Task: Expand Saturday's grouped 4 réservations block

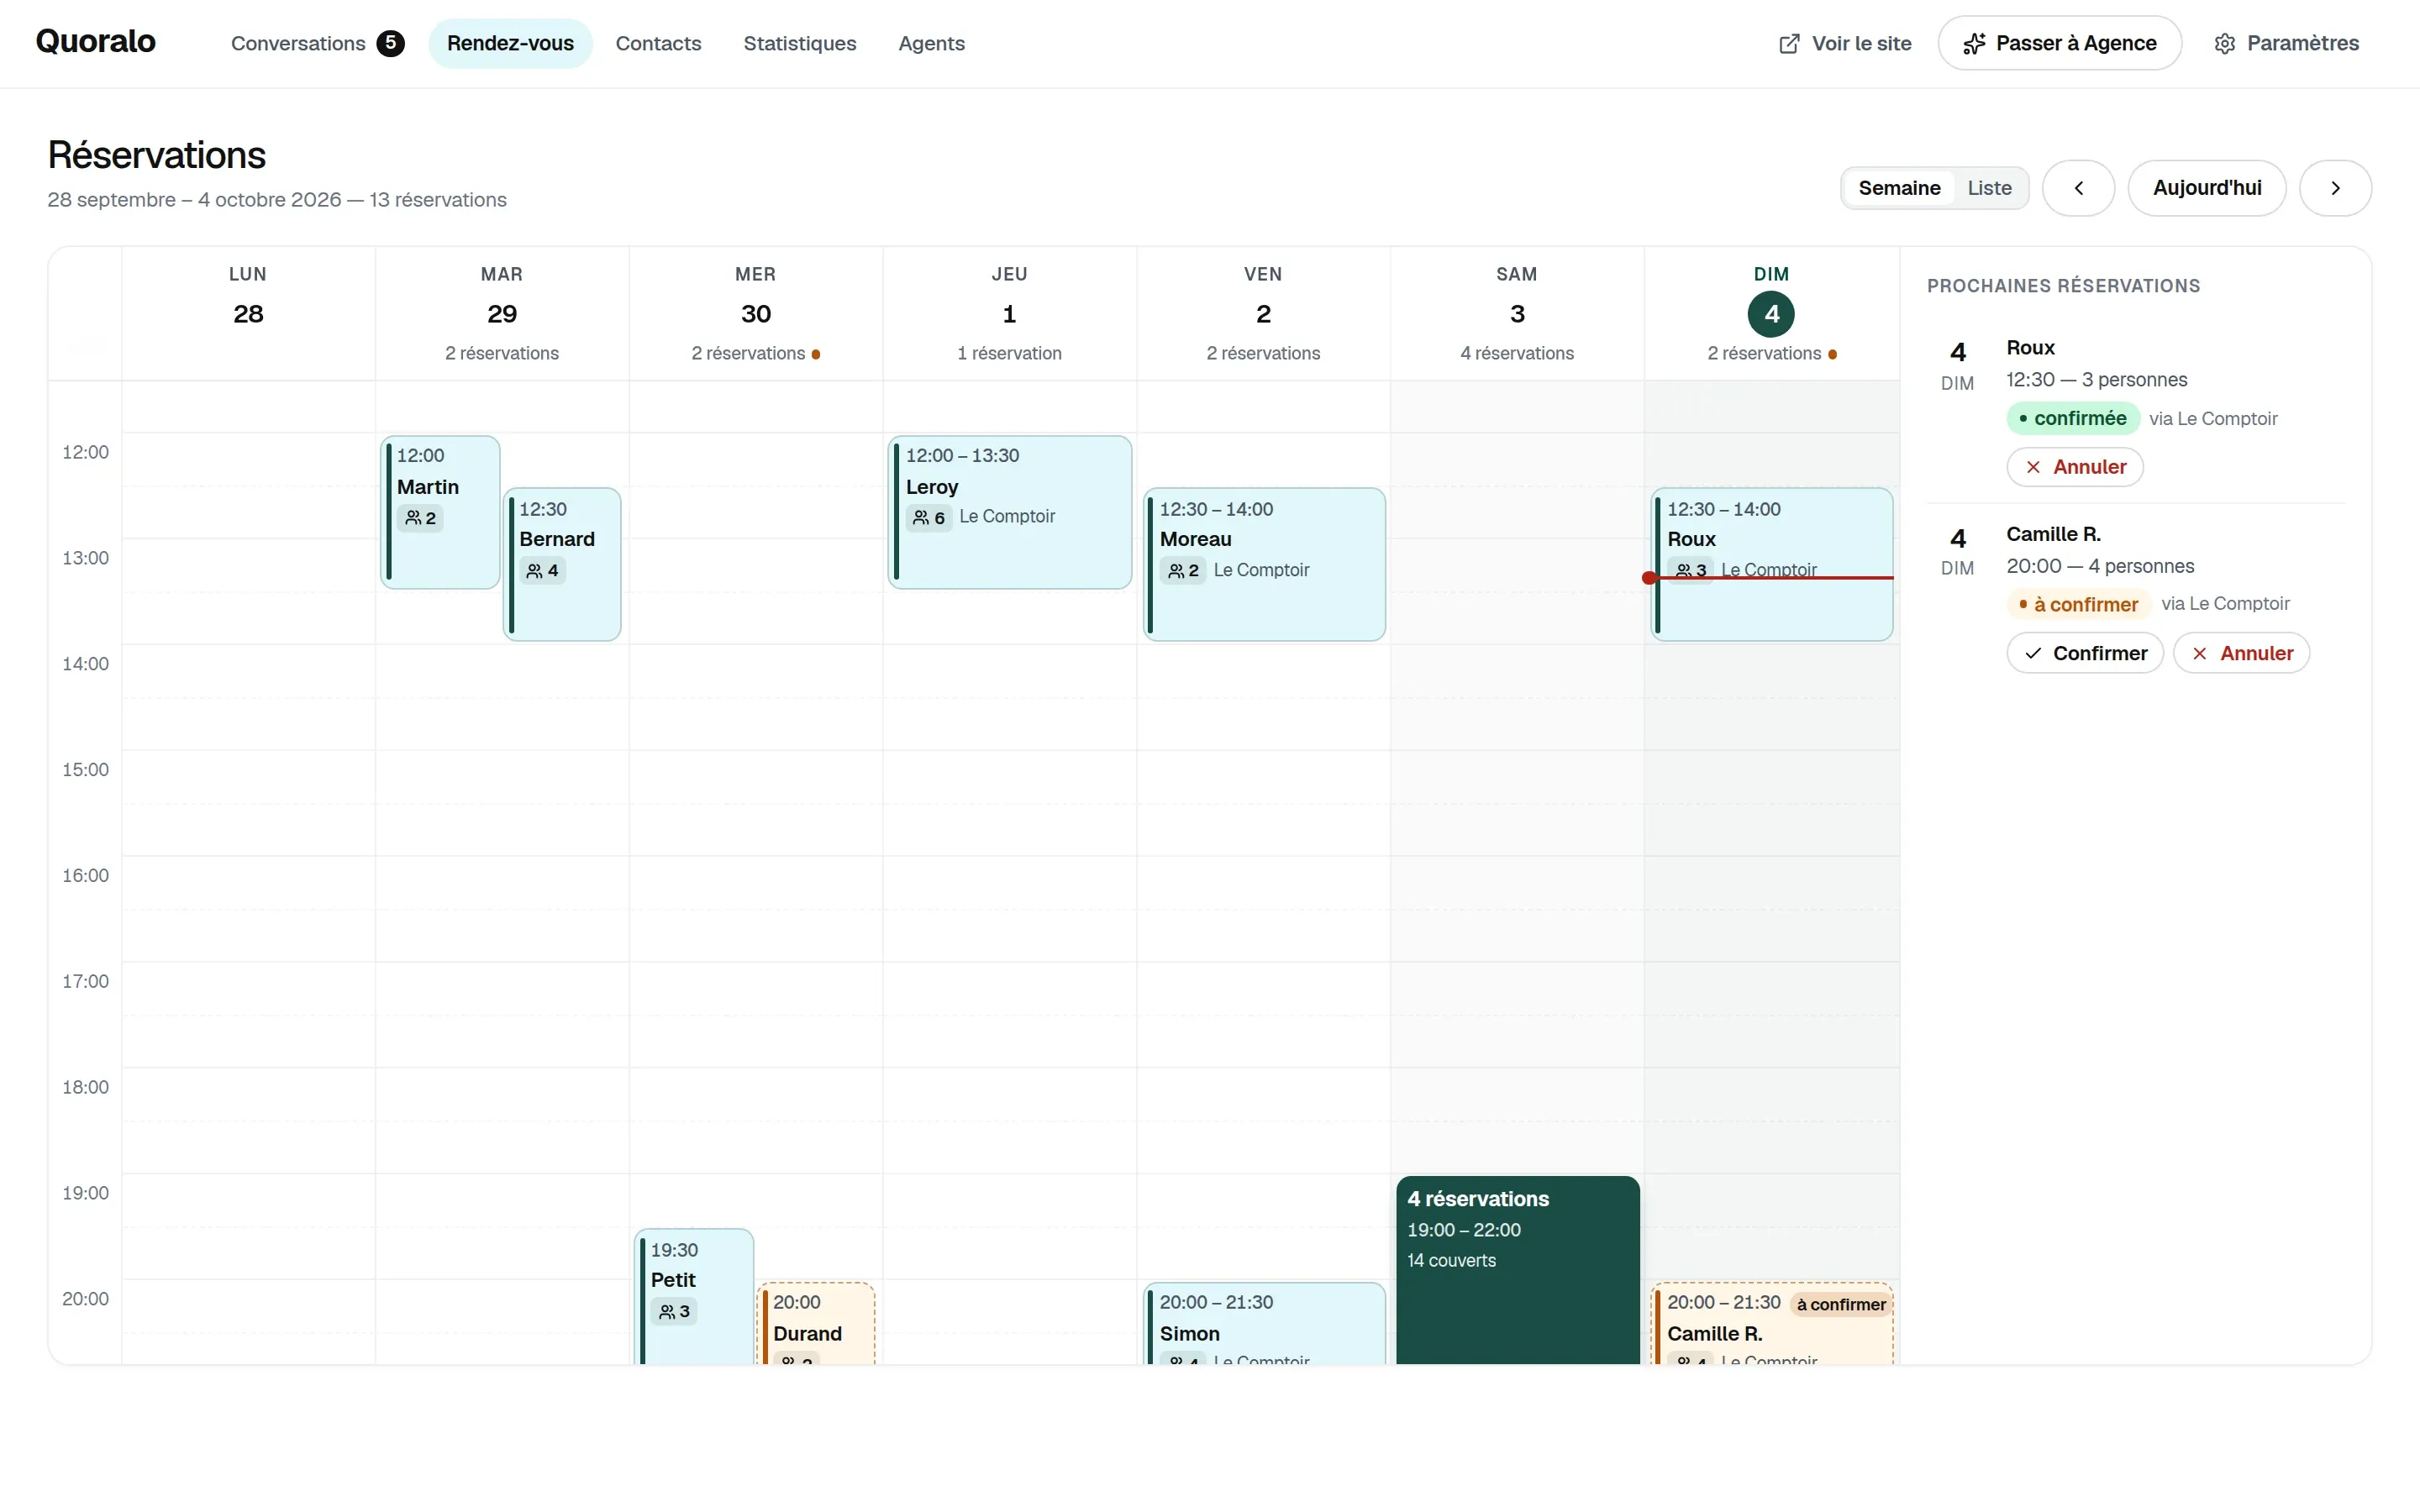Action: click(1518, 1270)
